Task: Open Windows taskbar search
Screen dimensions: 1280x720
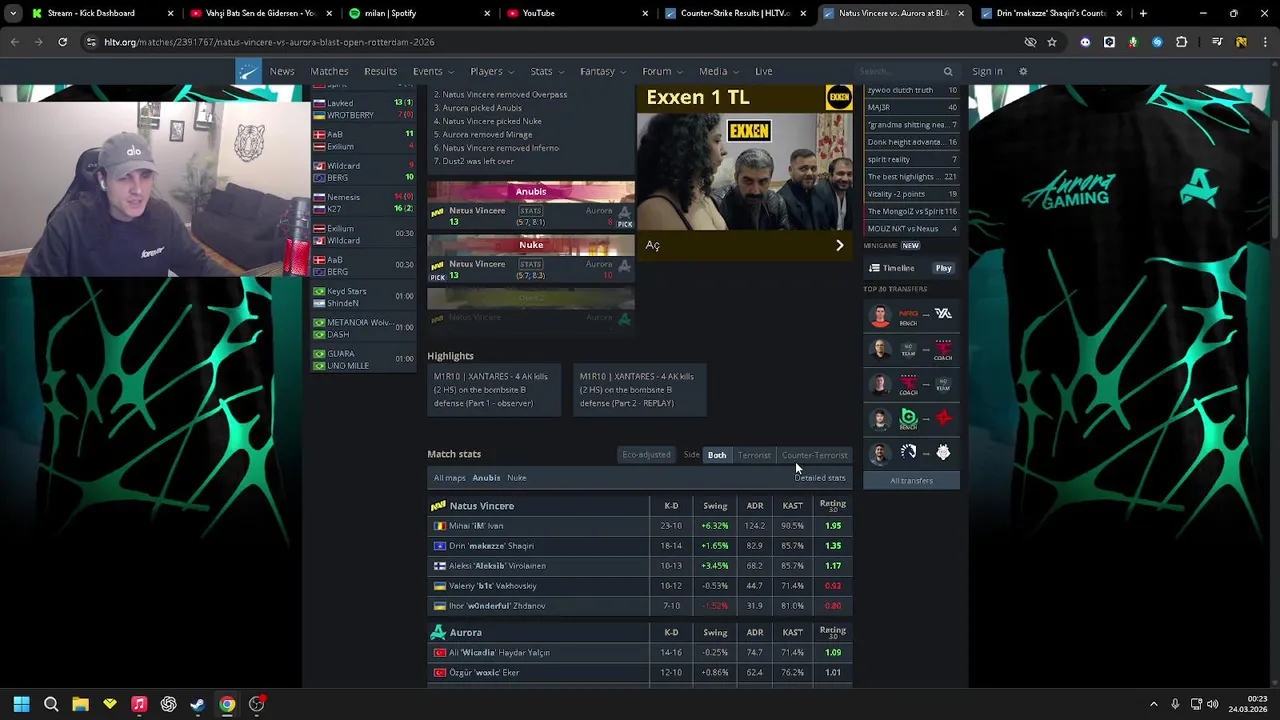Action: click(x=51, y=704)
